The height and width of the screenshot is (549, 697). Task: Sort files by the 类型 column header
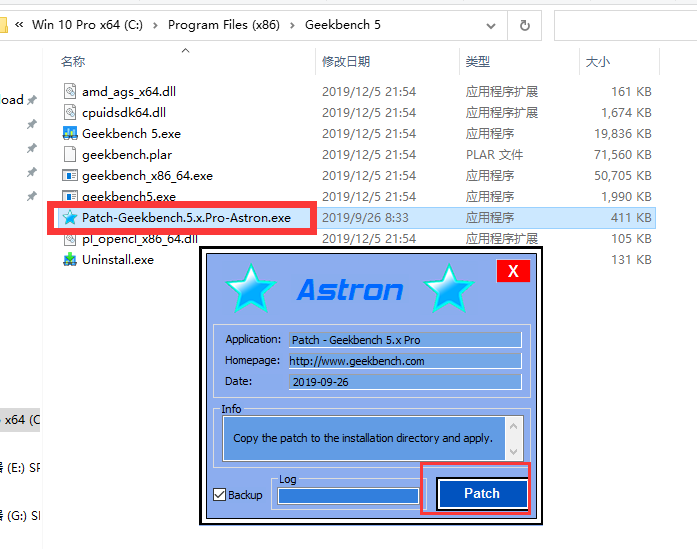point(478,61)
